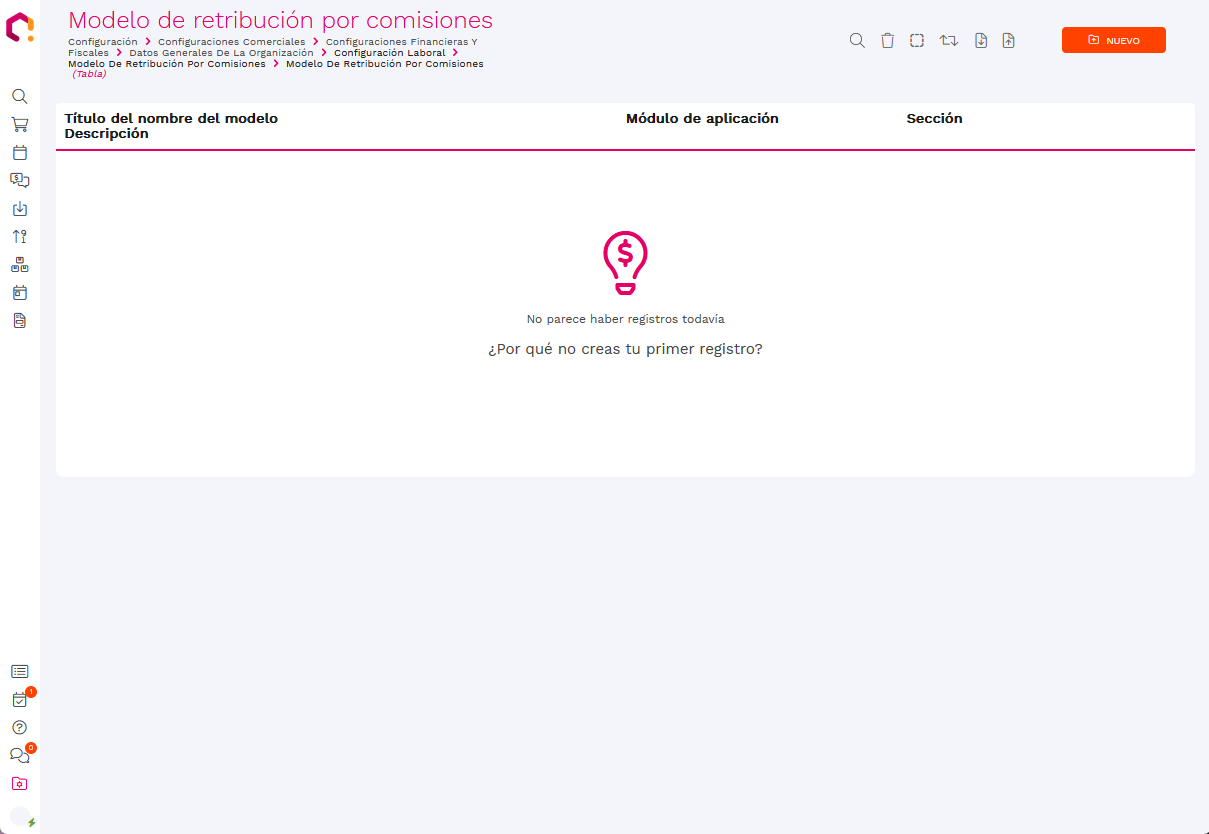The width and height of the screenshot is (1209, 834).
Task: Open the dollar chat bubbles sidebar icon
Action: click(19, 181)
